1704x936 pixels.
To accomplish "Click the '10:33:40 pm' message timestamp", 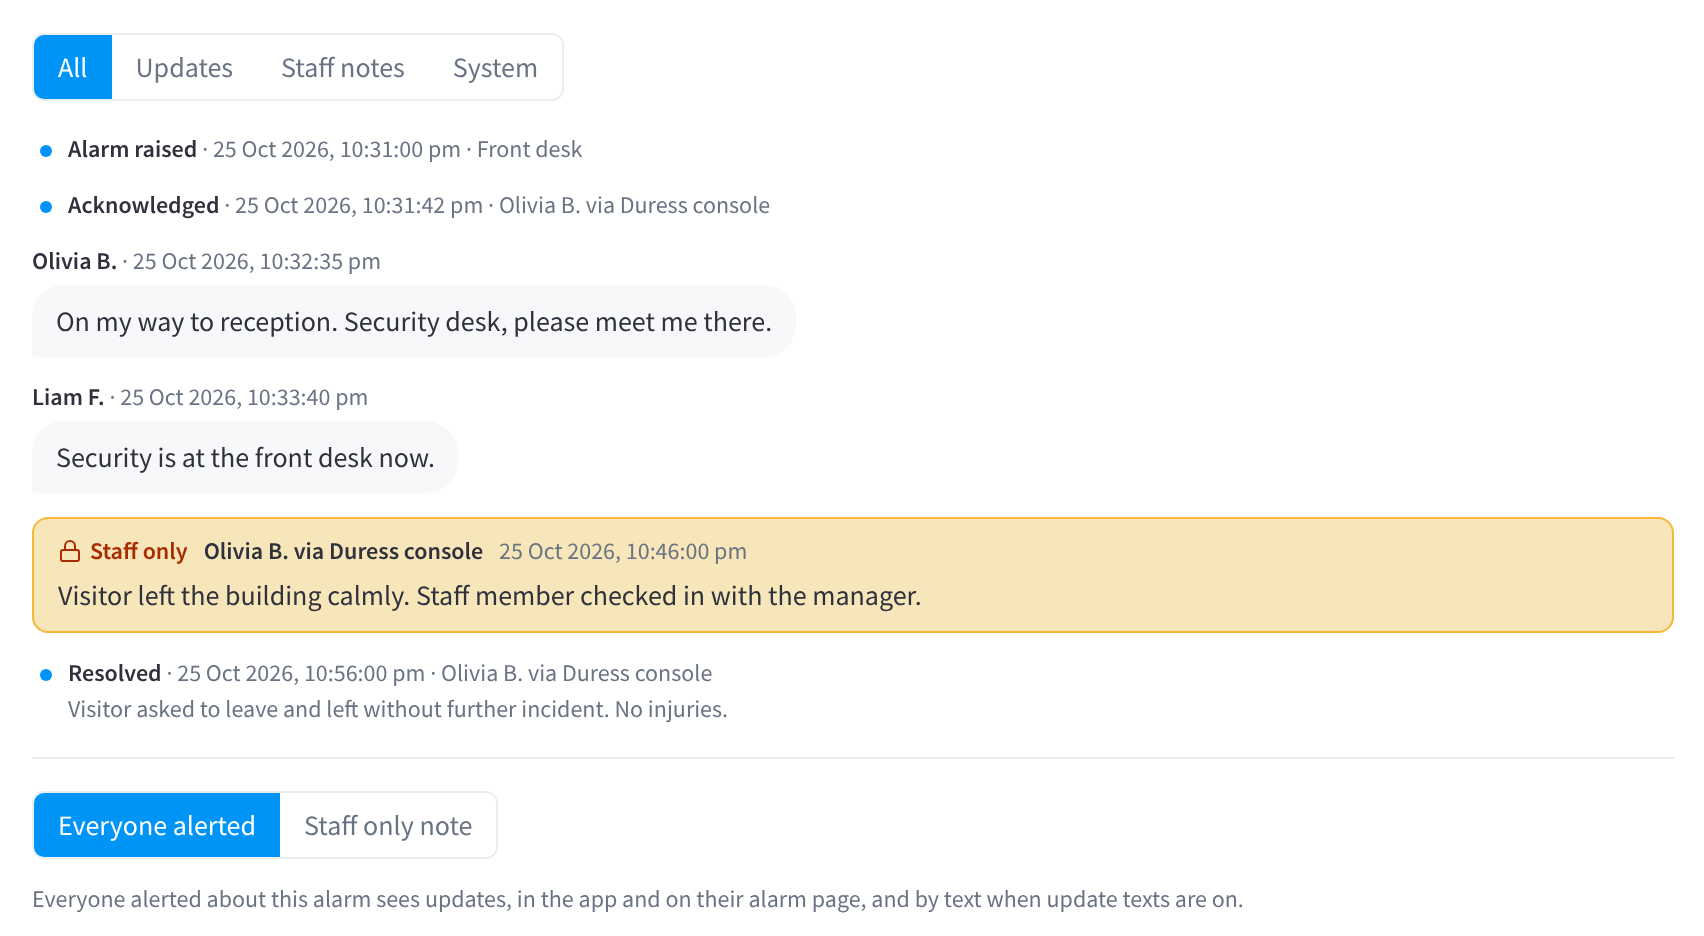I will pos(244,398).
